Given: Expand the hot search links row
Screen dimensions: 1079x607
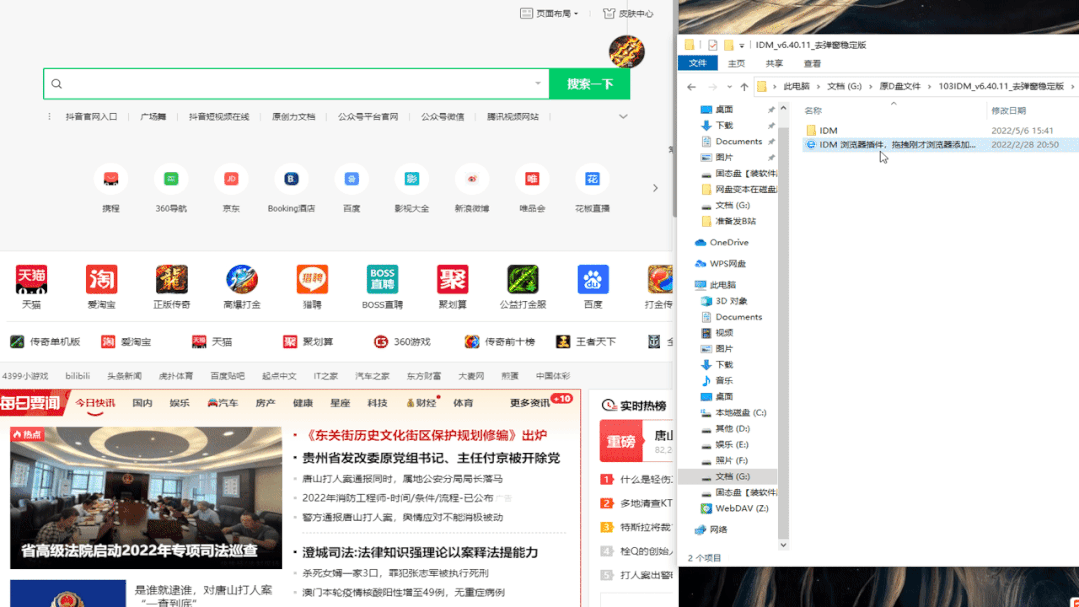Looking at the screenshot, I should pos(623,116).
